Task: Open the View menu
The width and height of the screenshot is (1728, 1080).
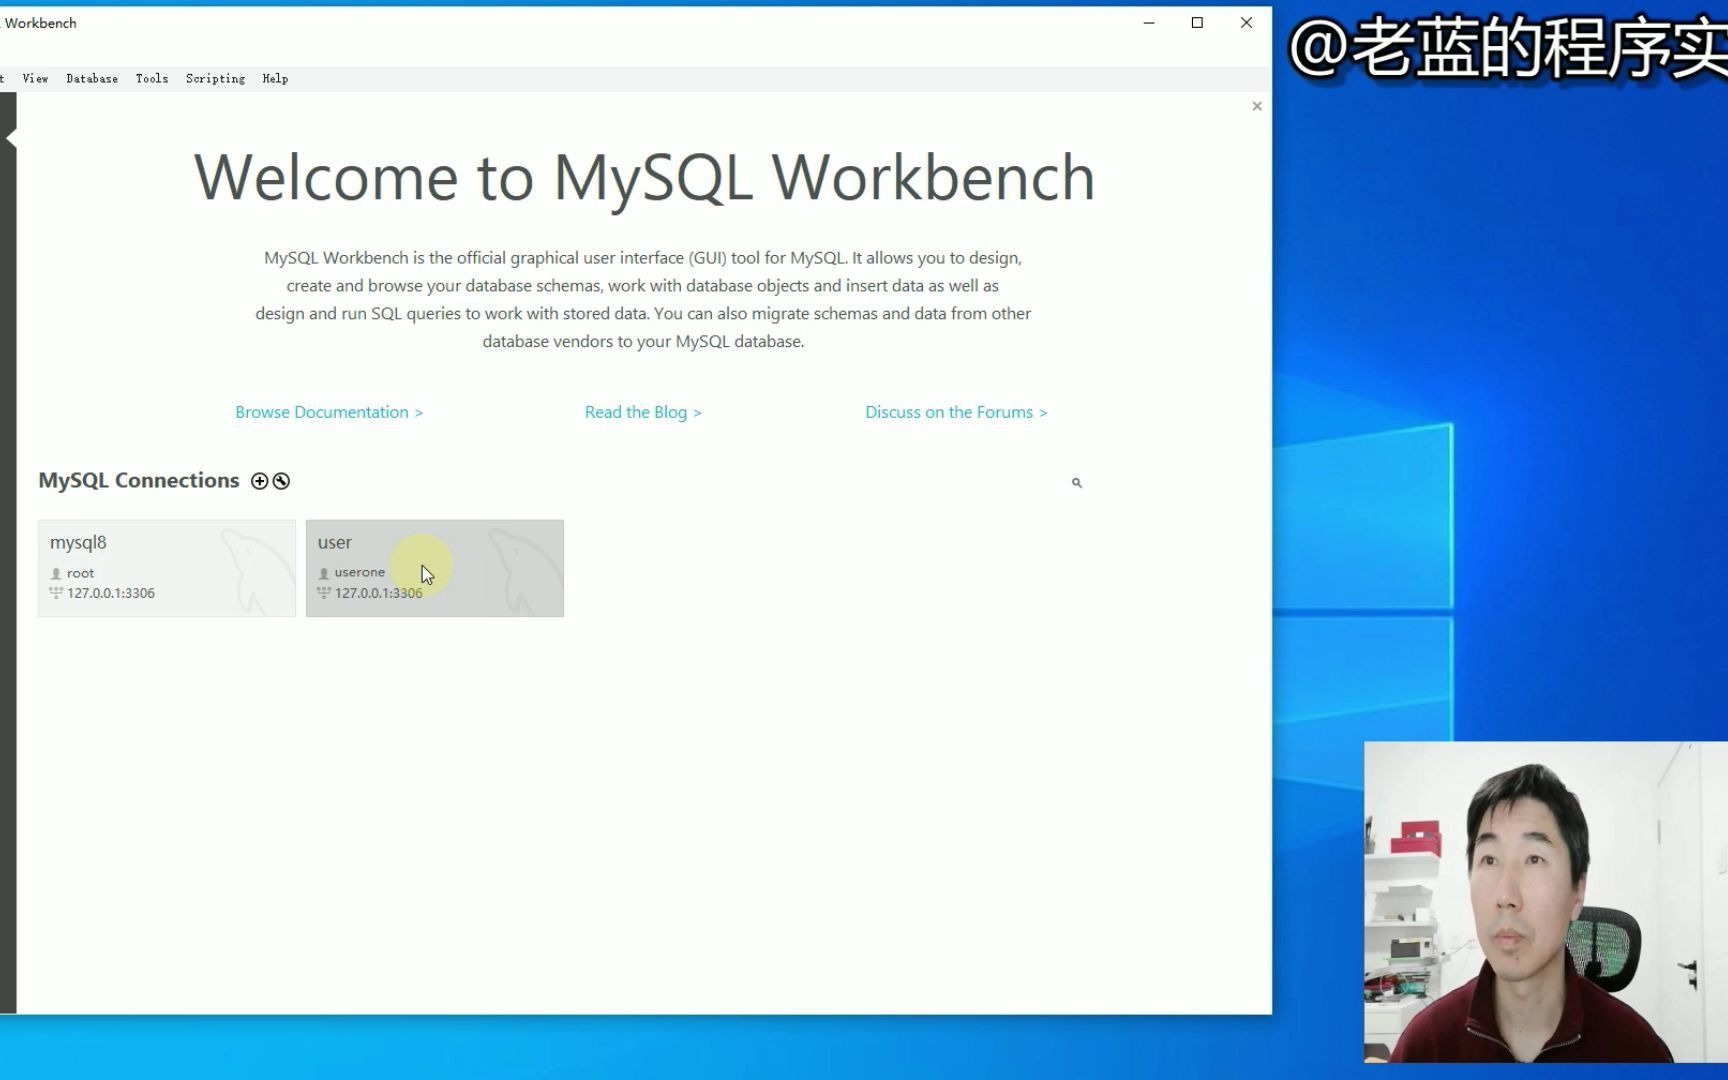Action: click(35, 78)
